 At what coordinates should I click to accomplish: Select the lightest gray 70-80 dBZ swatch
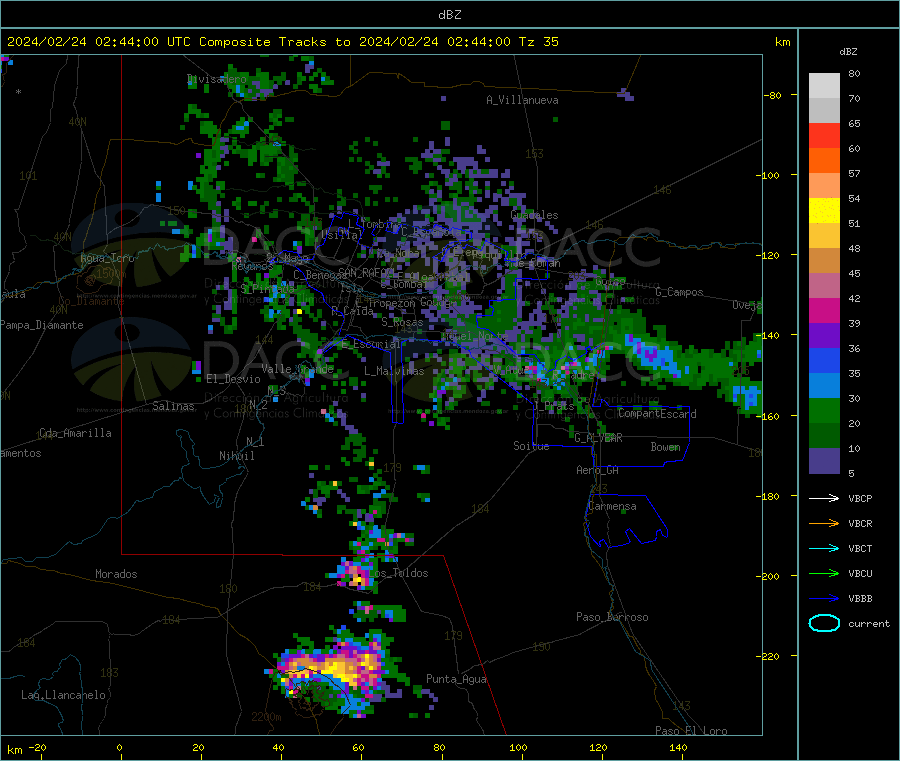point(824,86)
